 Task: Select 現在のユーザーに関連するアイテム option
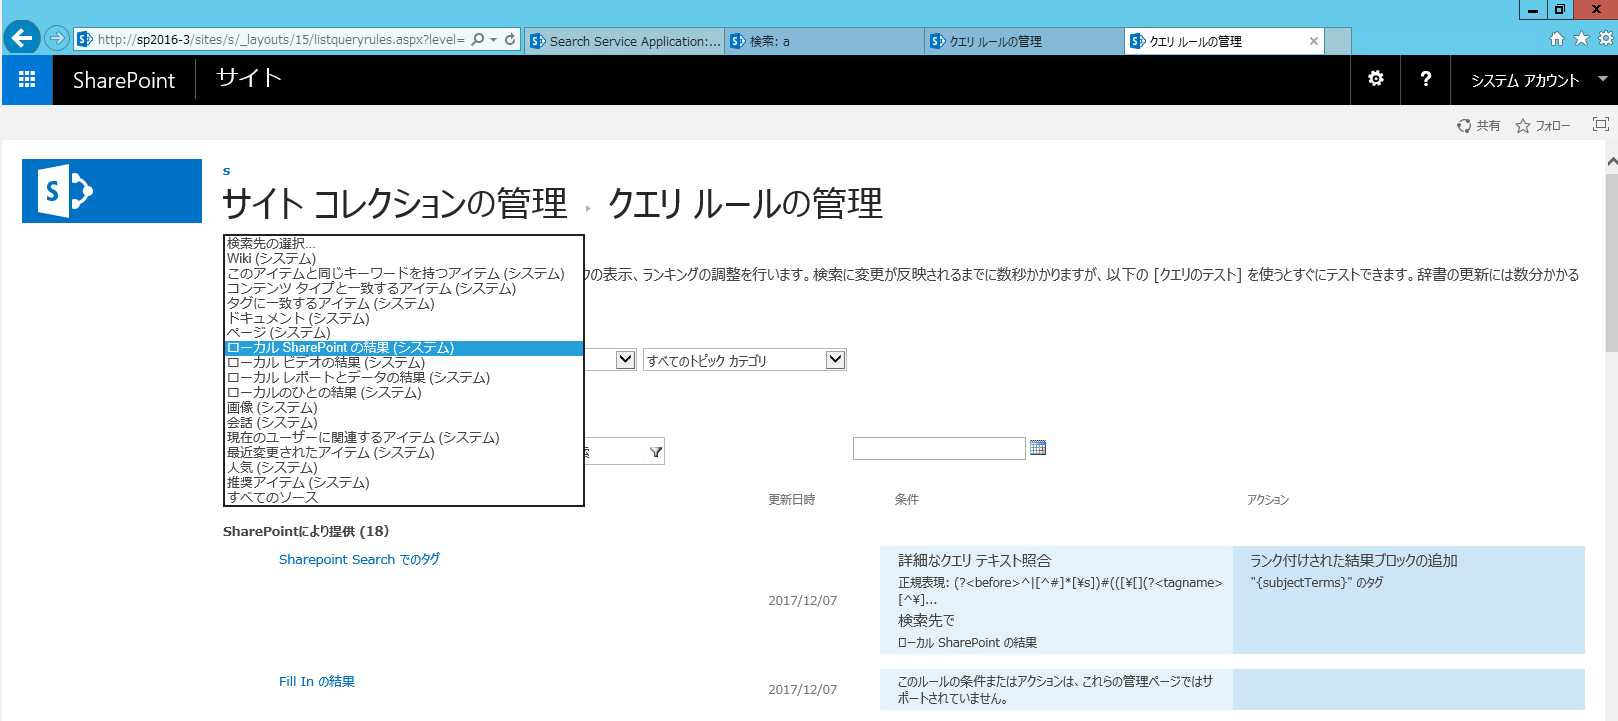[404, 437]
